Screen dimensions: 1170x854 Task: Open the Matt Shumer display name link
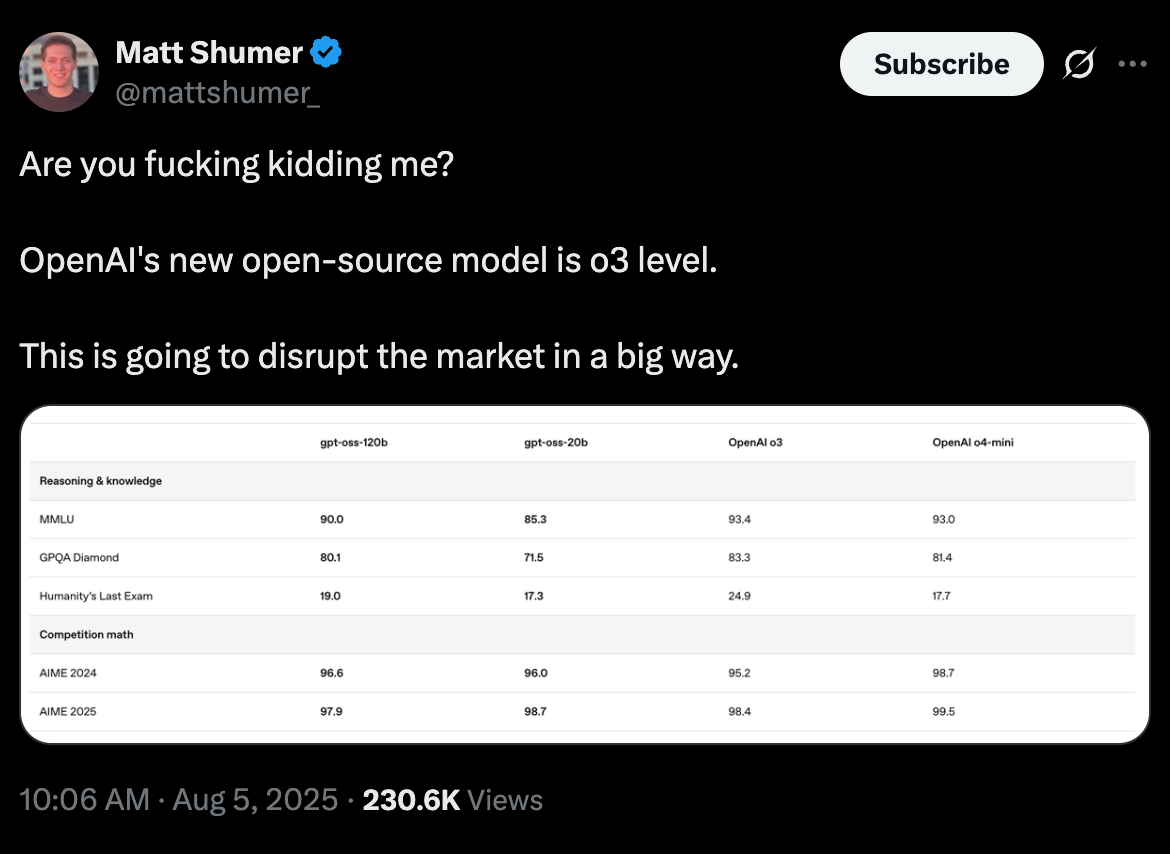[210, 52]
